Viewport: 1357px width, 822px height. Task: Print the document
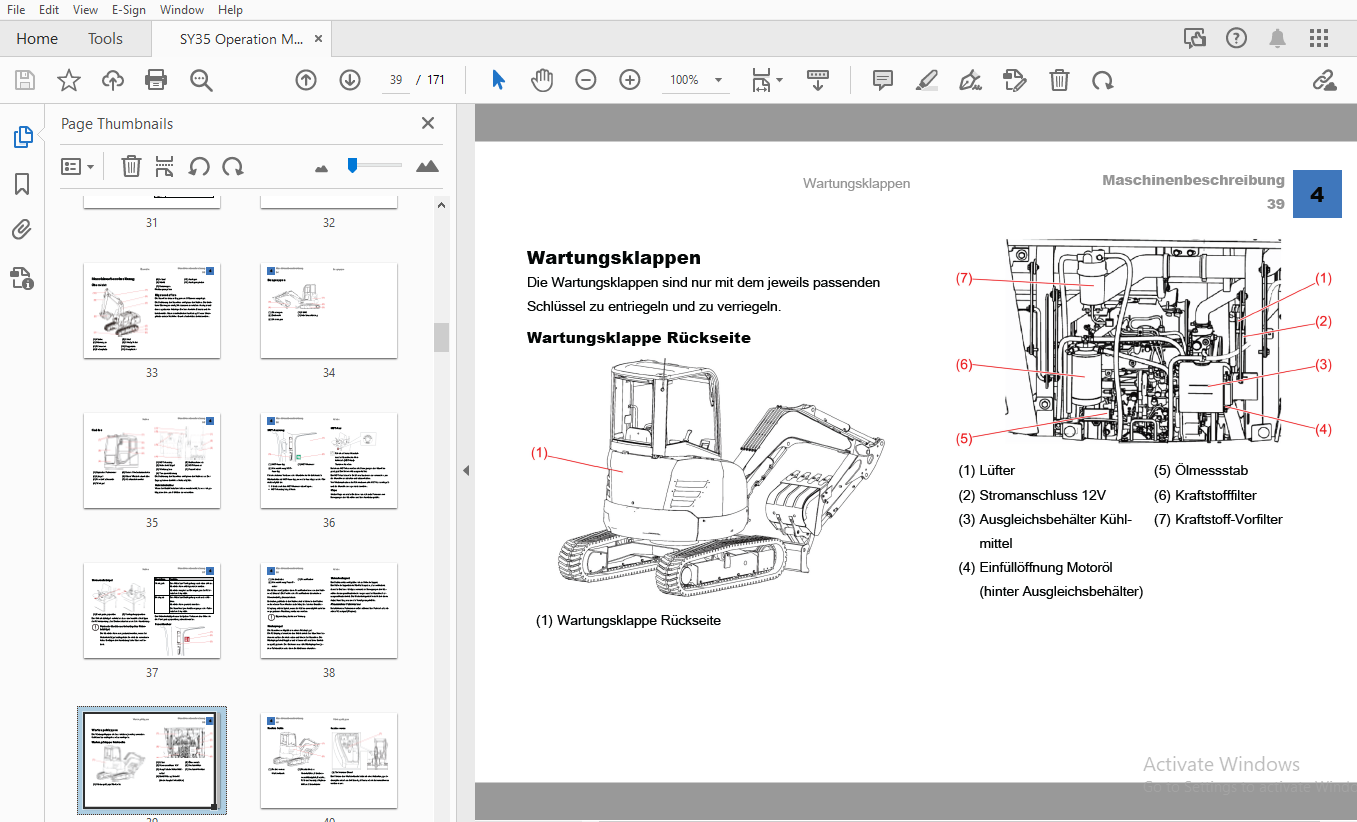[156, 80]
